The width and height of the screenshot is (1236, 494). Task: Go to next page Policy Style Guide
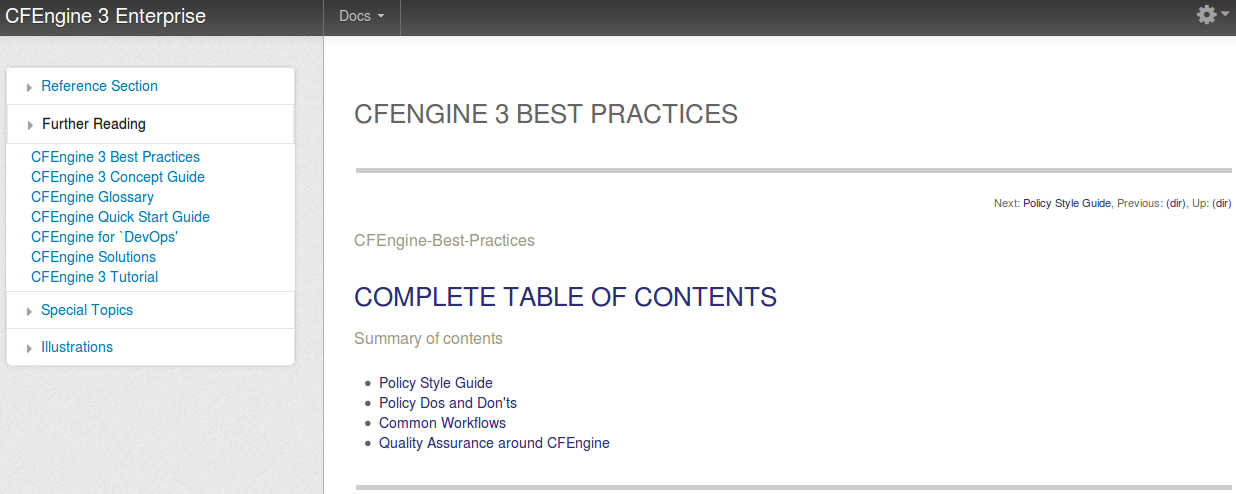point(1067,203)
